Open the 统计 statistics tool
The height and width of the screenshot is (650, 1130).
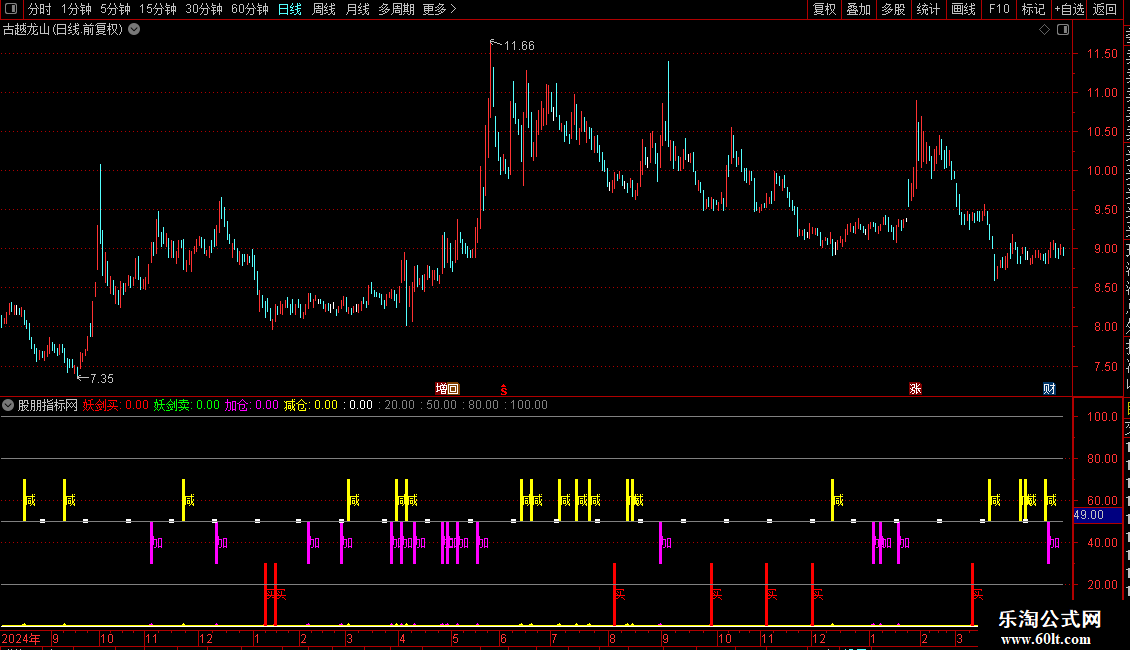[928, 9]
